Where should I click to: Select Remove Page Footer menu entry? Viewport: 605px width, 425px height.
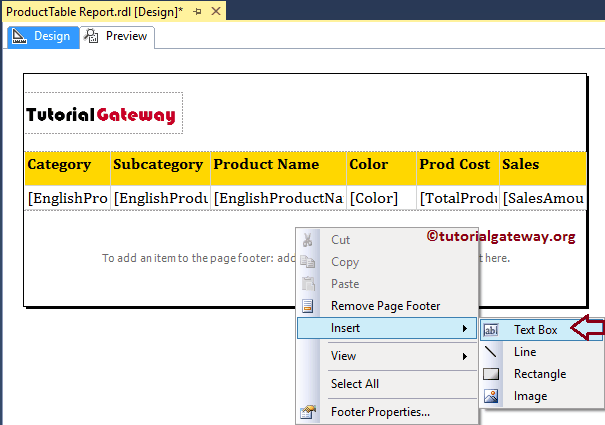[387, 306]
